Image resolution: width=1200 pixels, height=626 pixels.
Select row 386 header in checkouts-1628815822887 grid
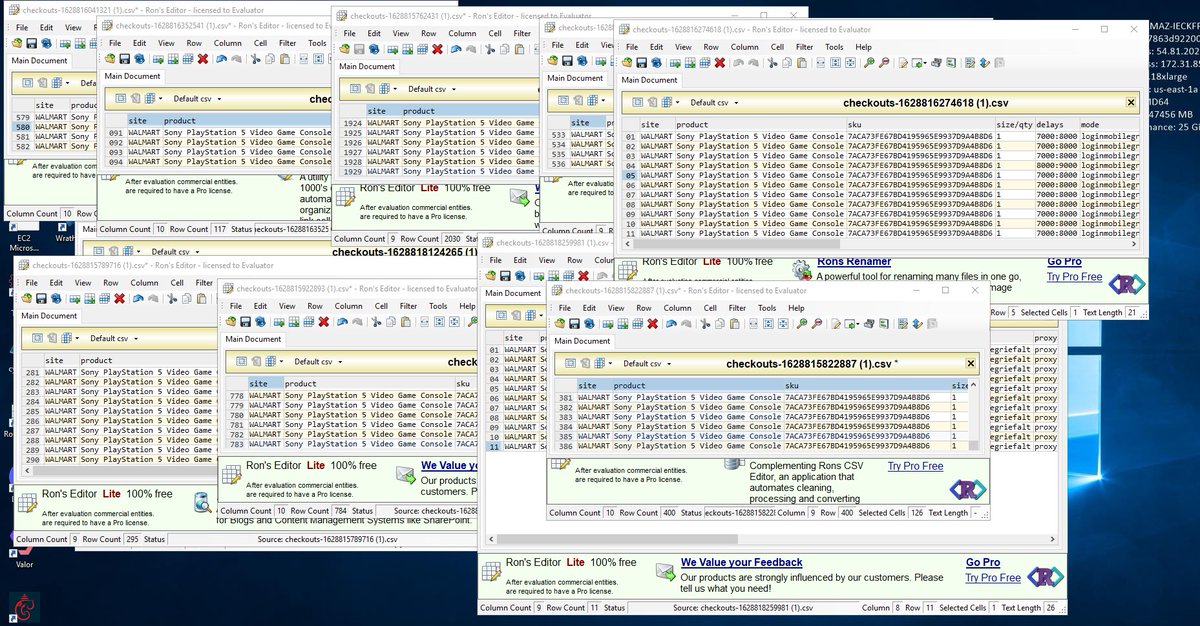pyautogui.click(x=566, y=446)
